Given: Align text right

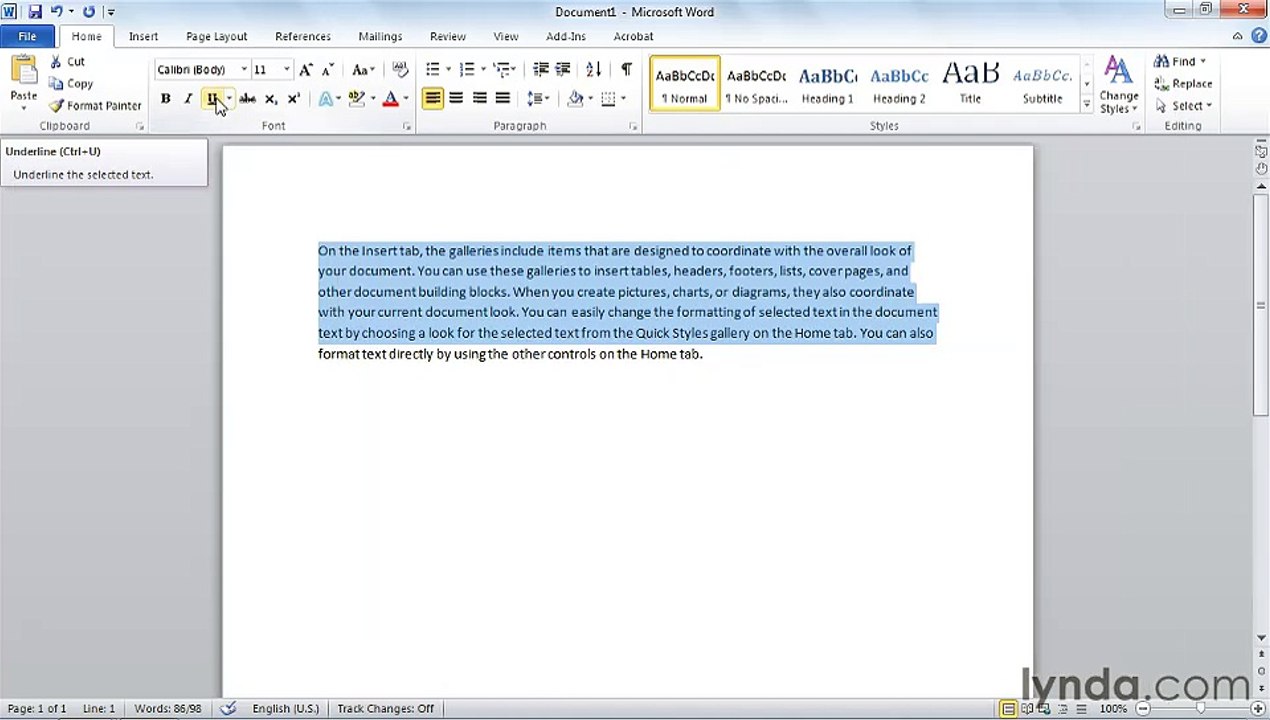Looking at the screenshot, I should pos(480,98).
